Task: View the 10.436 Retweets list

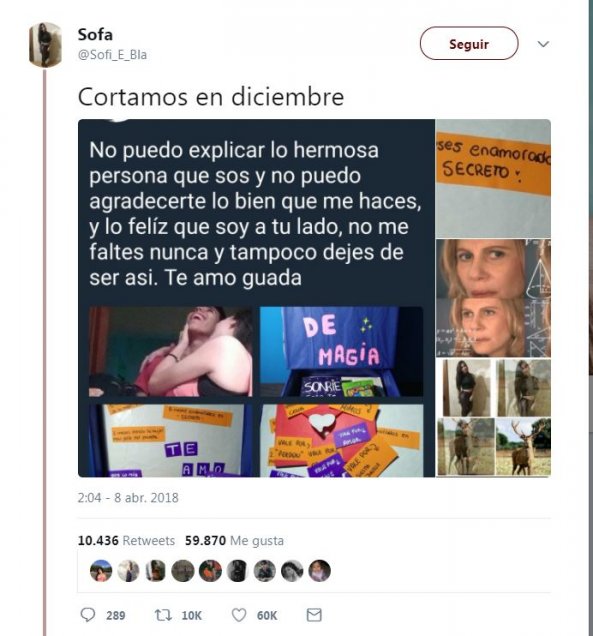Action: (126, 540)
